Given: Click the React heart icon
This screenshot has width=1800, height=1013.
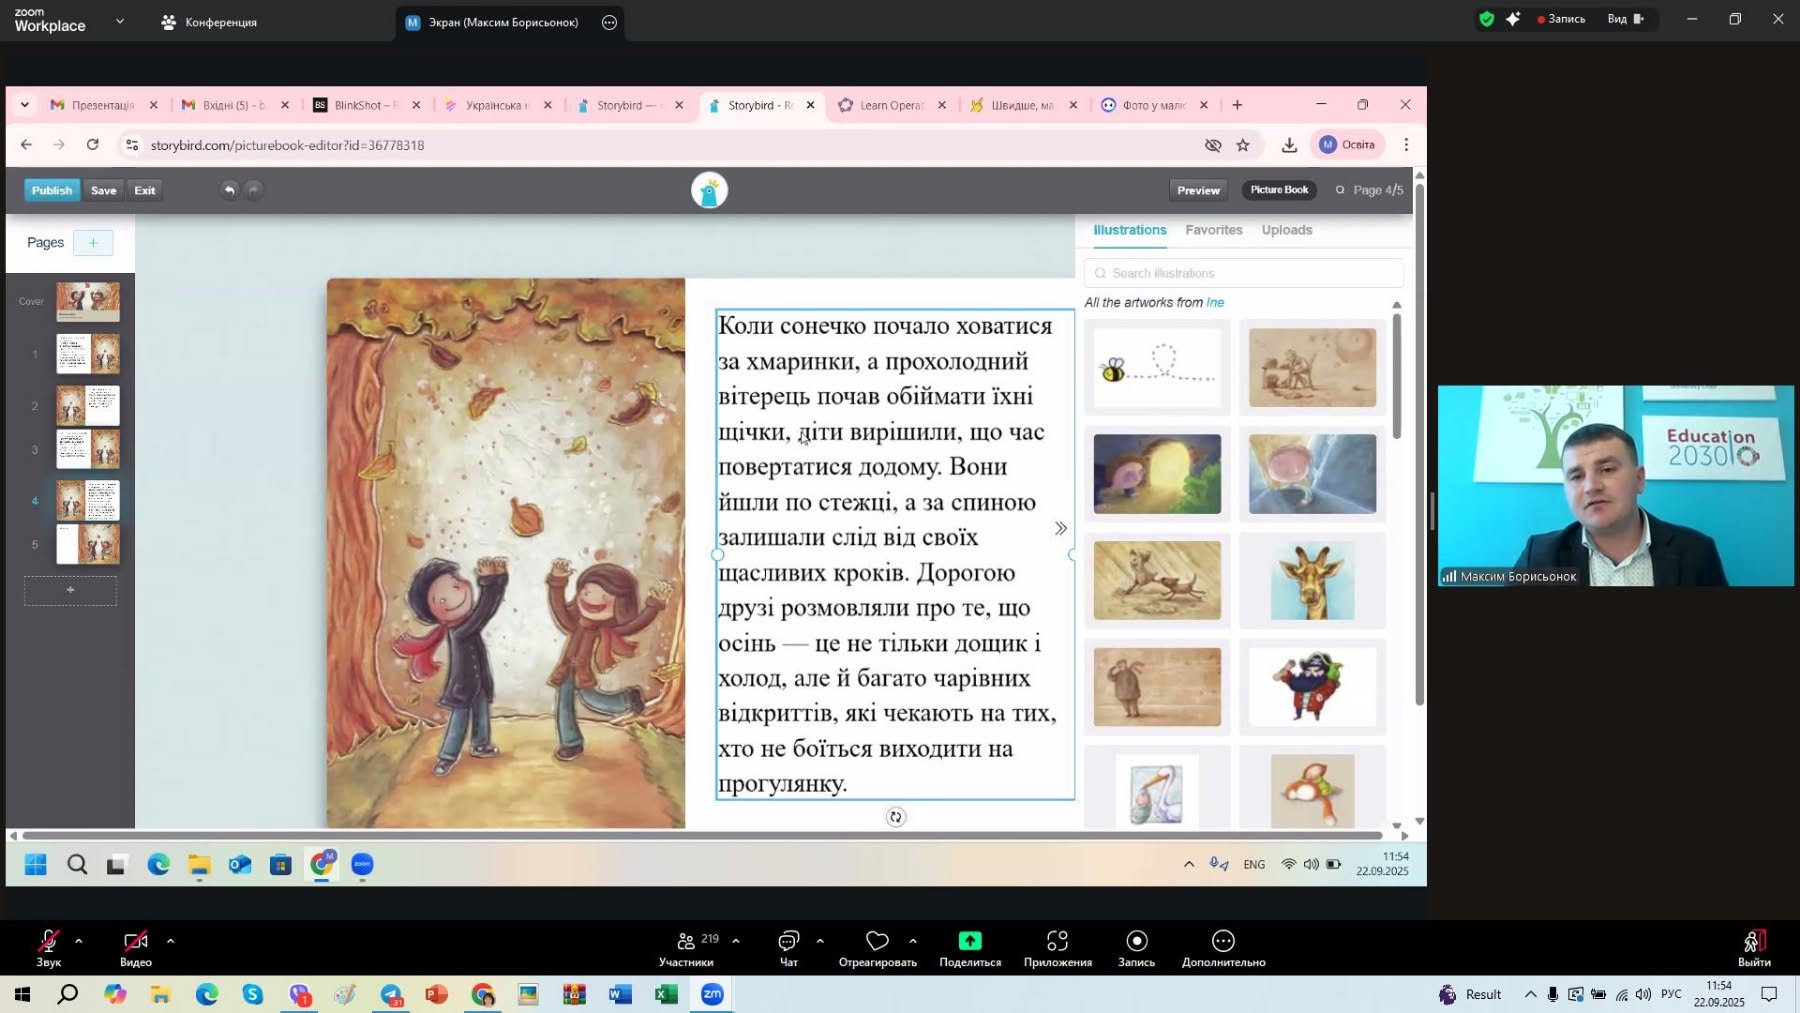Looking at the screenshot, I should 877,941.
